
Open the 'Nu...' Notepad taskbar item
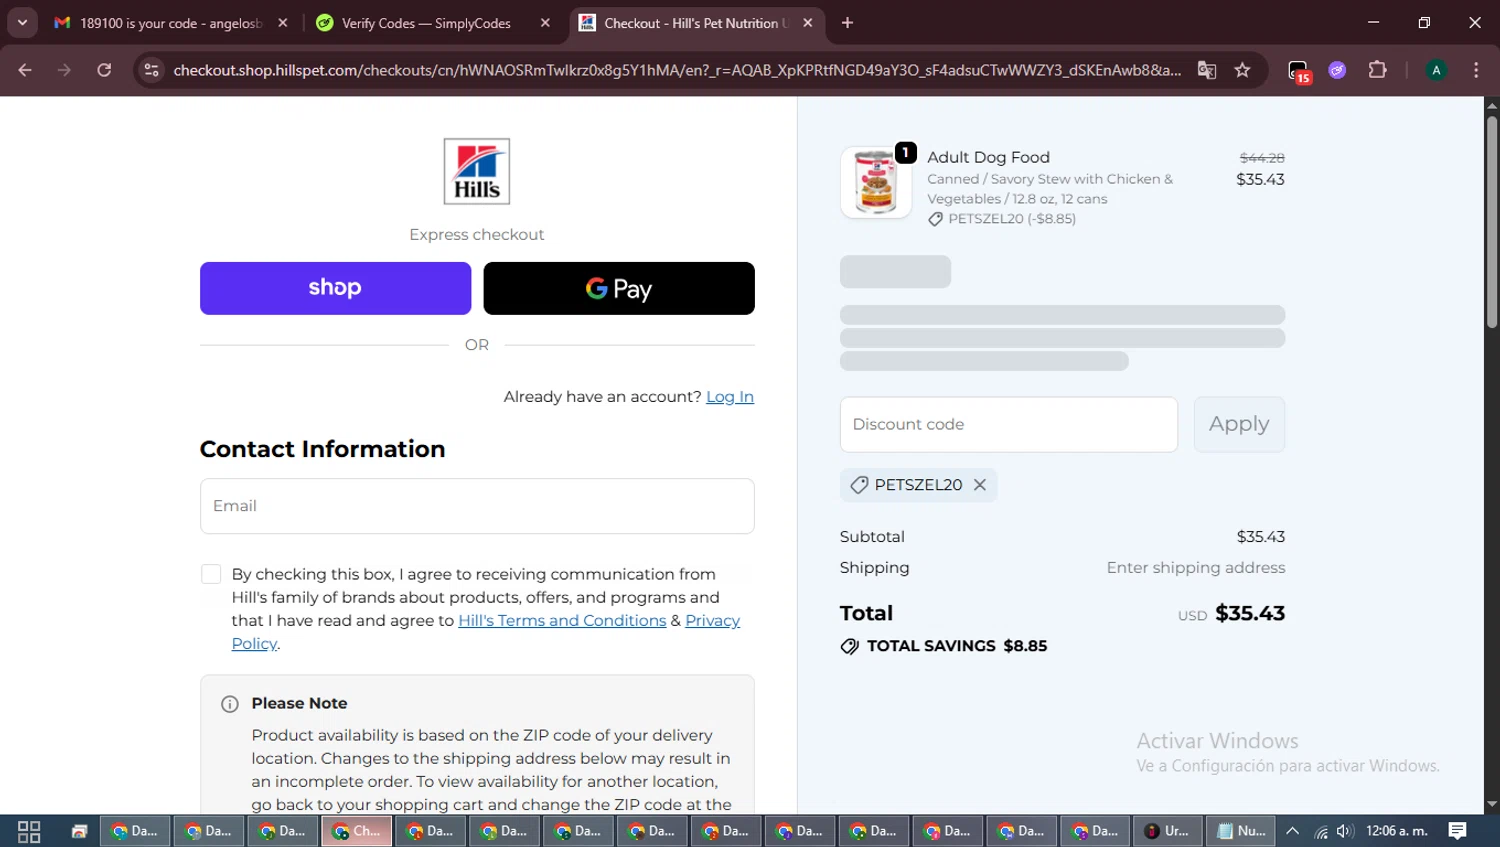coord(1241,831)
